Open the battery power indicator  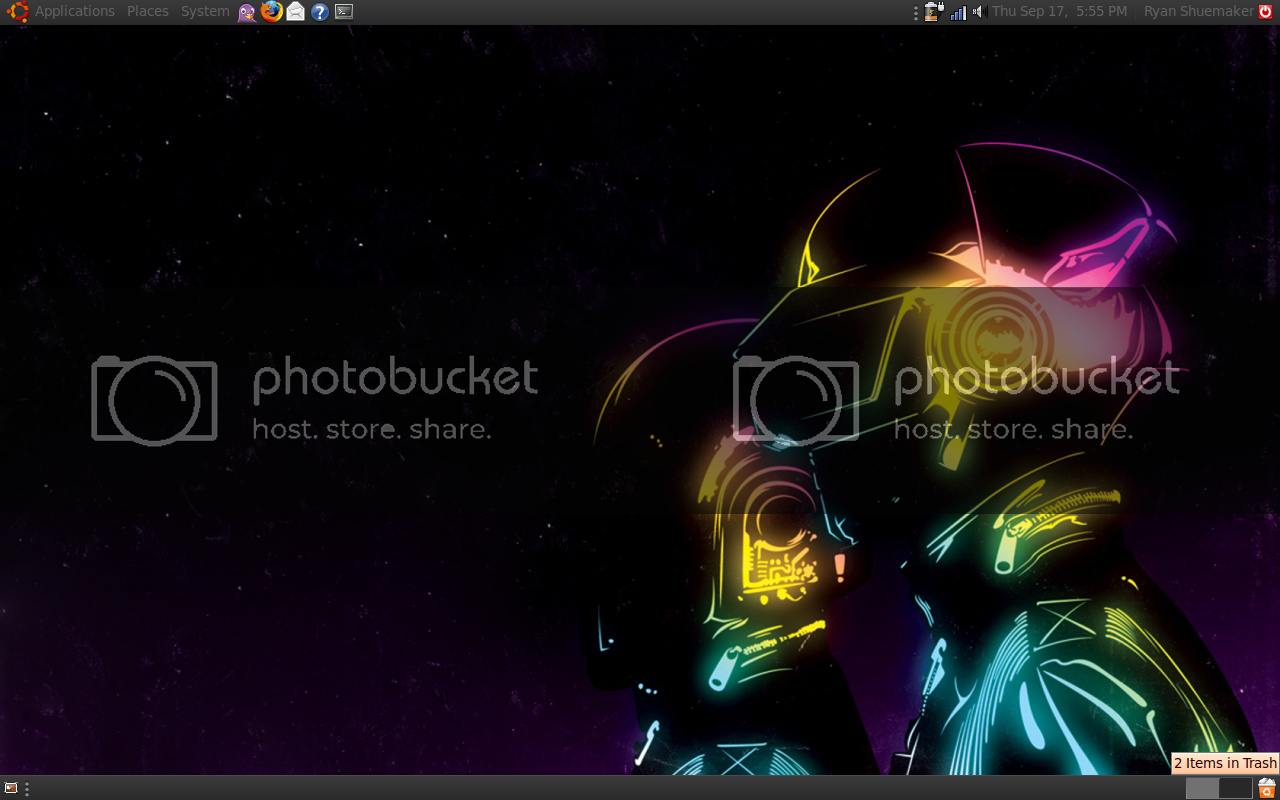pyautogui.click(x=934, y=12)
